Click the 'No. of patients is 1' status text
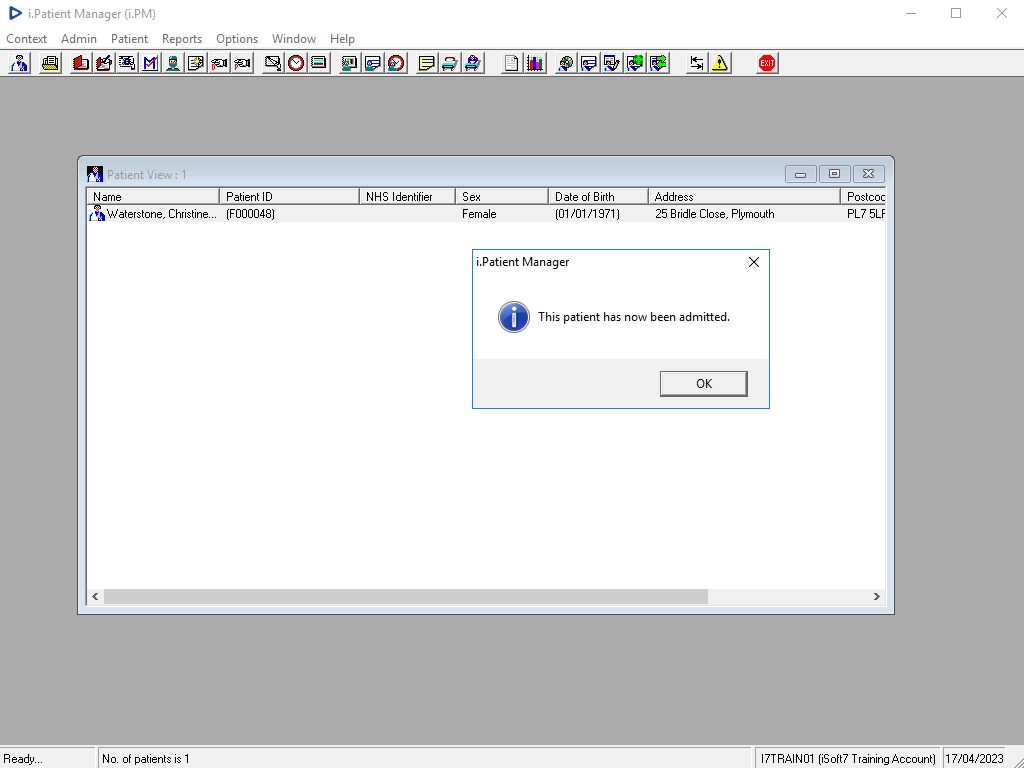 [146, 759]
